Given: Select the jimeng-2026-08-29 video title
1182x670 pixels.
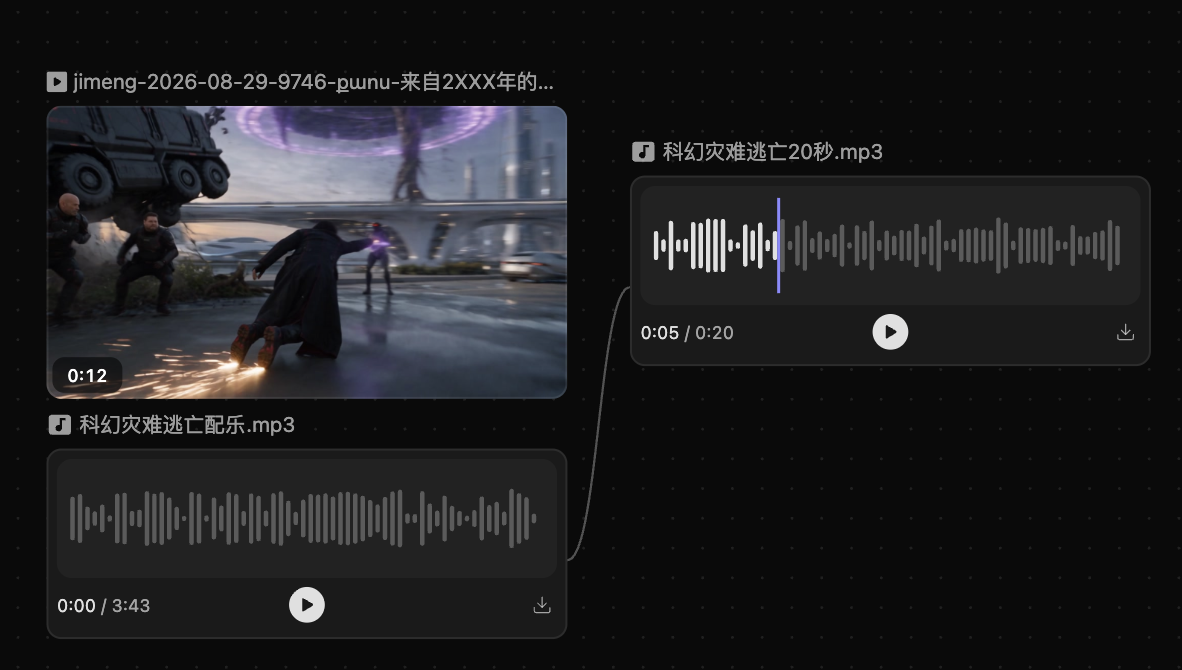Looking at the screenshot, I should click(x=314, y=81).
